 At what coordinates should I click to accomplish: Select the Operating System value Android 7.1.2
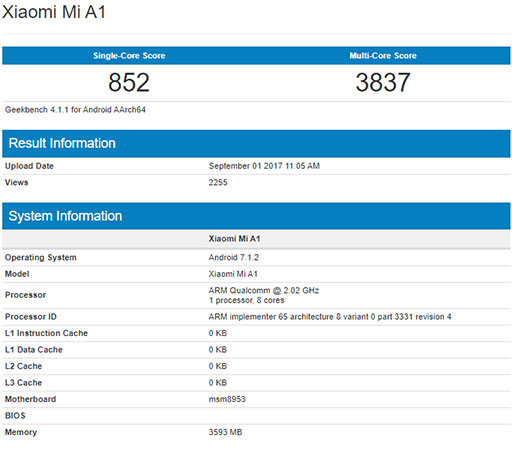[233, 257]
